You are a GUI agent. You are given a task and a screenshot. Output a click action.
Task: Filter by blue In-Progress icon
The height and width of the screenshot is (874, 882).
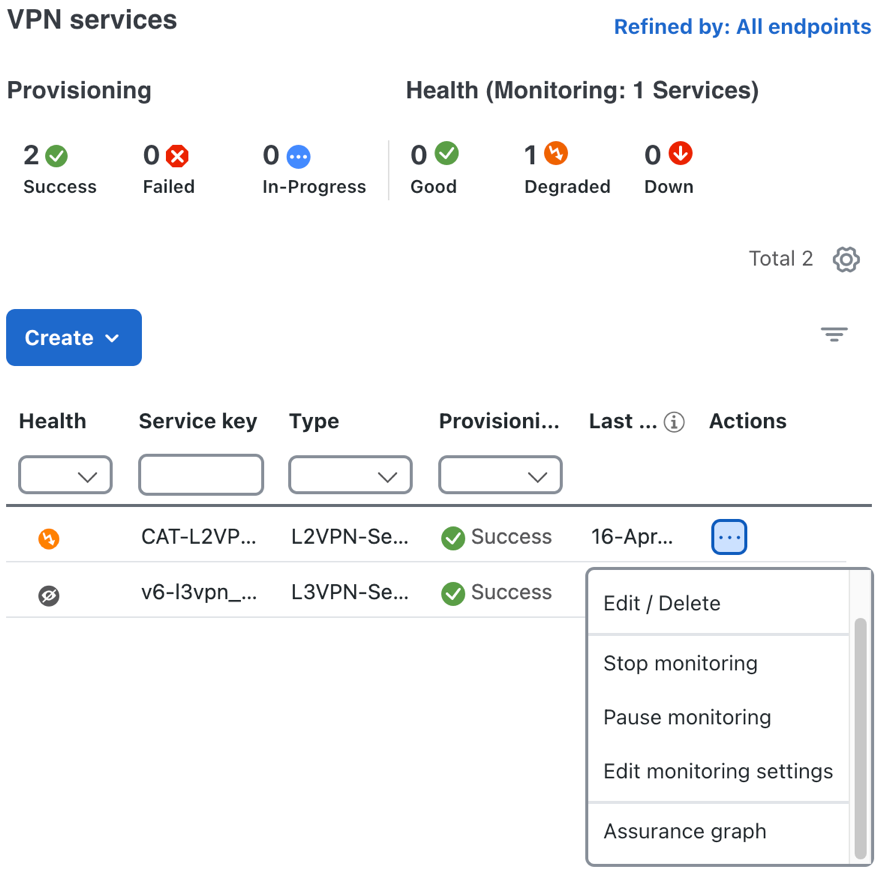click(x=298, y=156)
